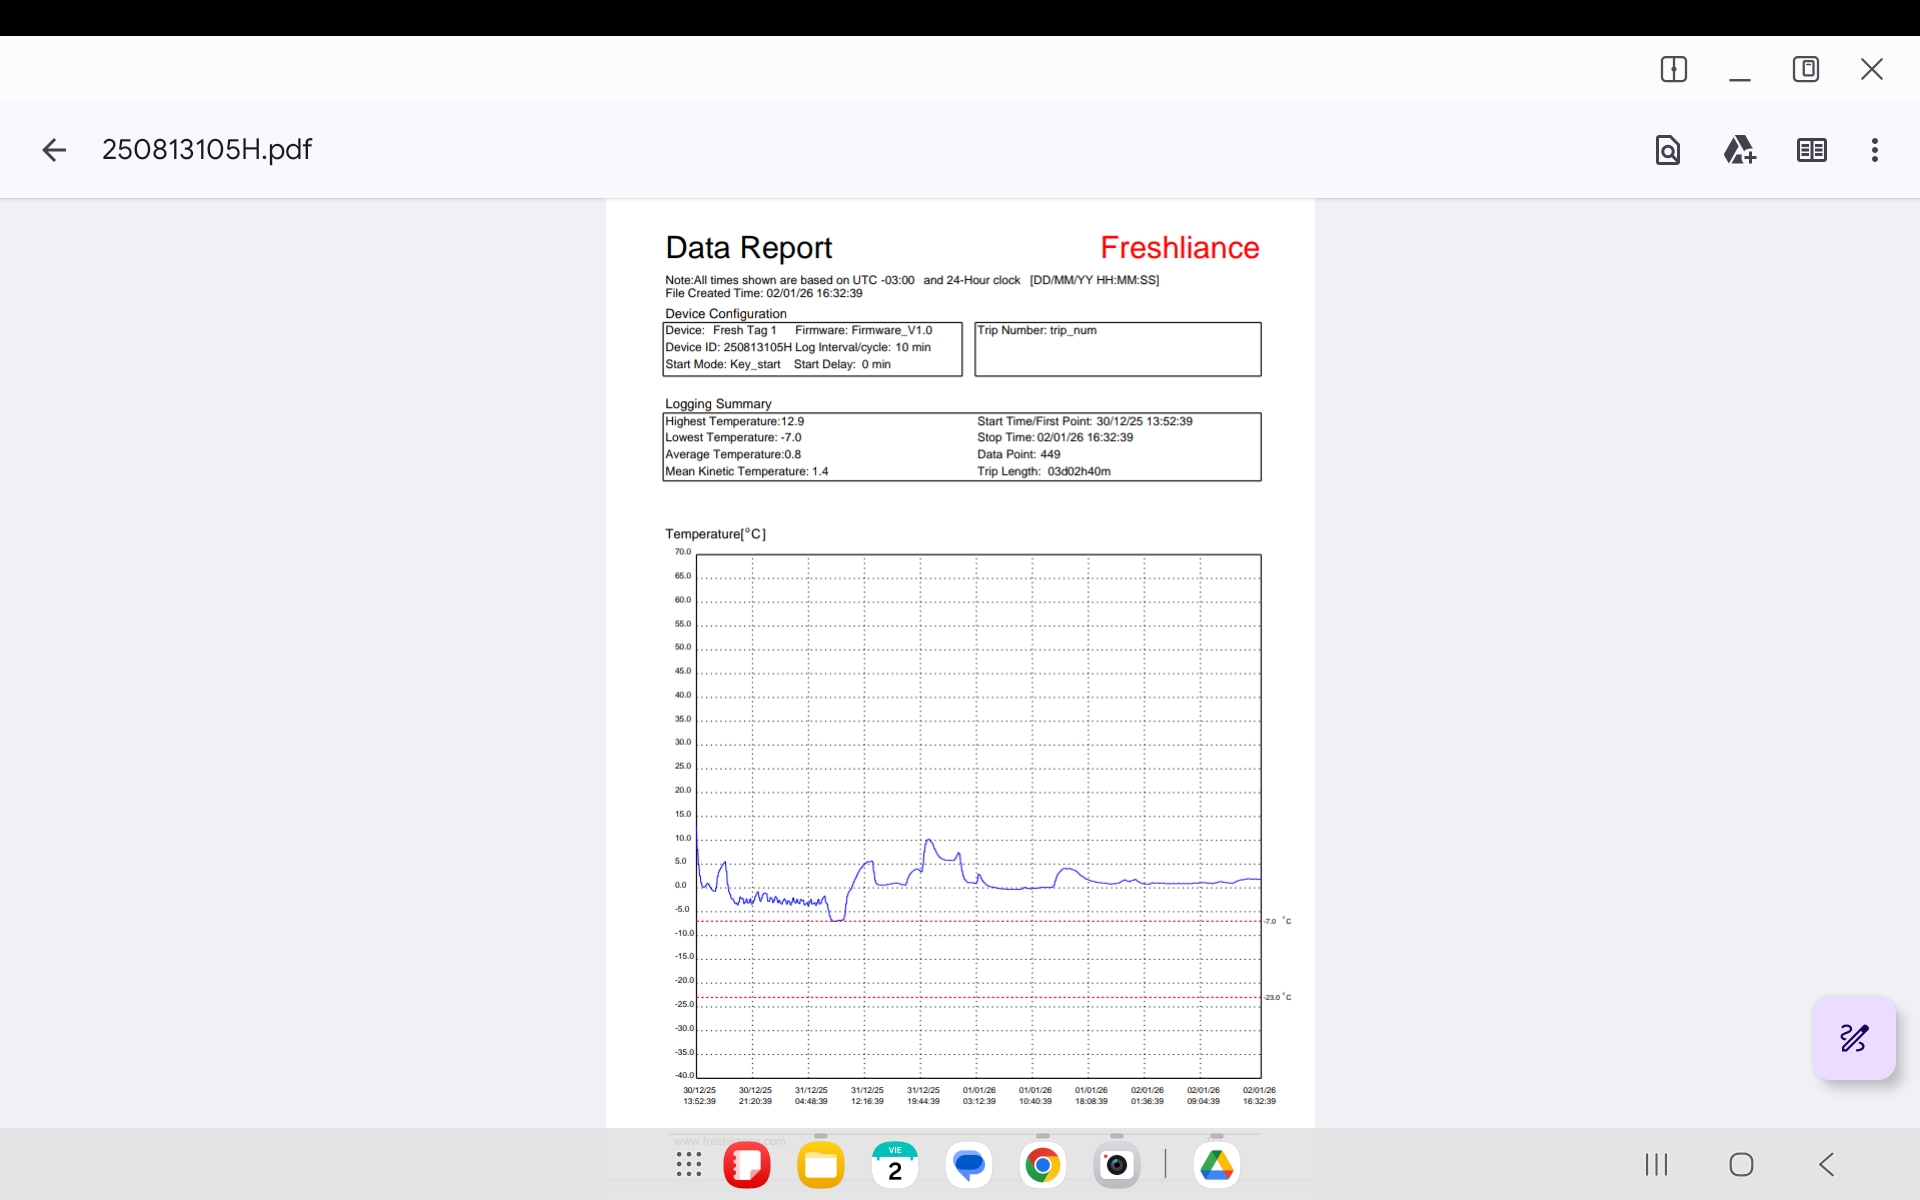The height and width of the screenshot is (1200, 1920).
Task: Tap the temperature chart in PDF
Action: click(978, 815)
